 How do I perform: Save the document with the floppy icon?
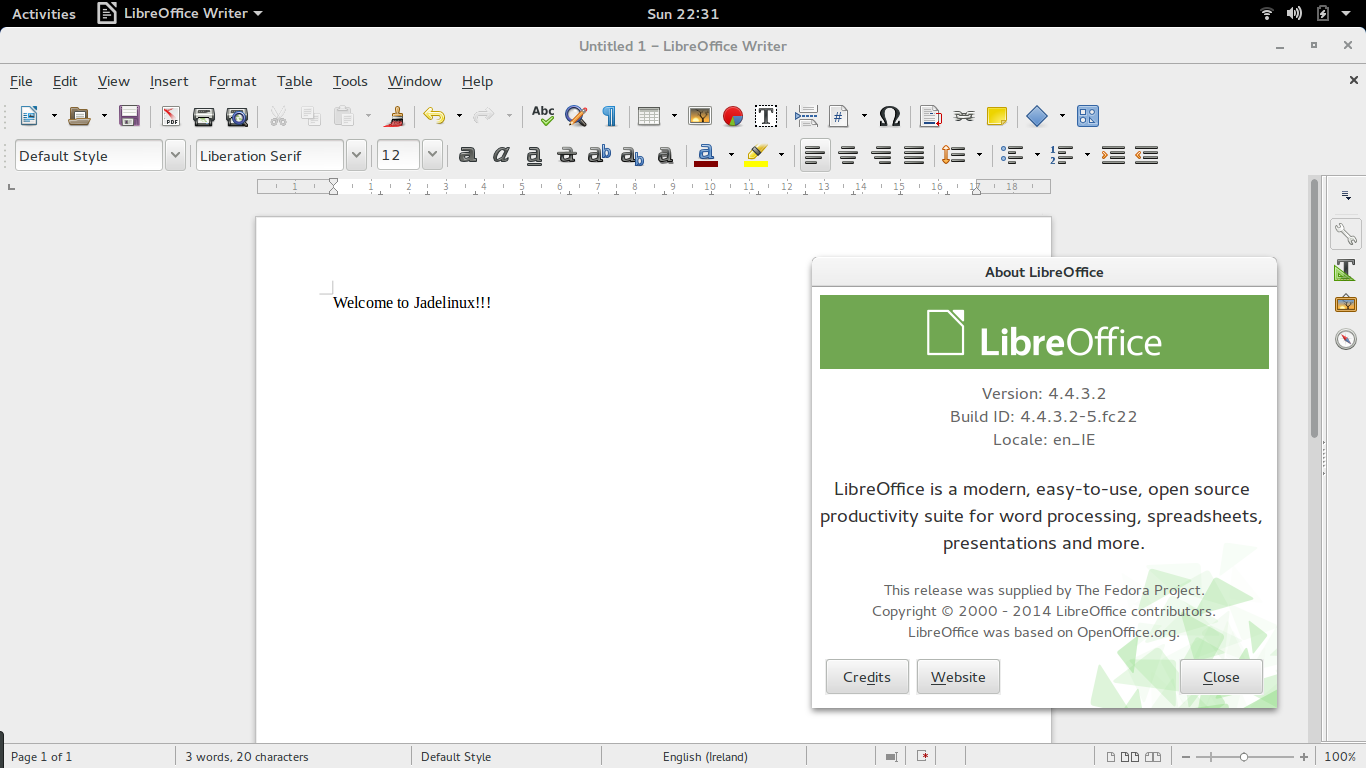click(129, 116)
